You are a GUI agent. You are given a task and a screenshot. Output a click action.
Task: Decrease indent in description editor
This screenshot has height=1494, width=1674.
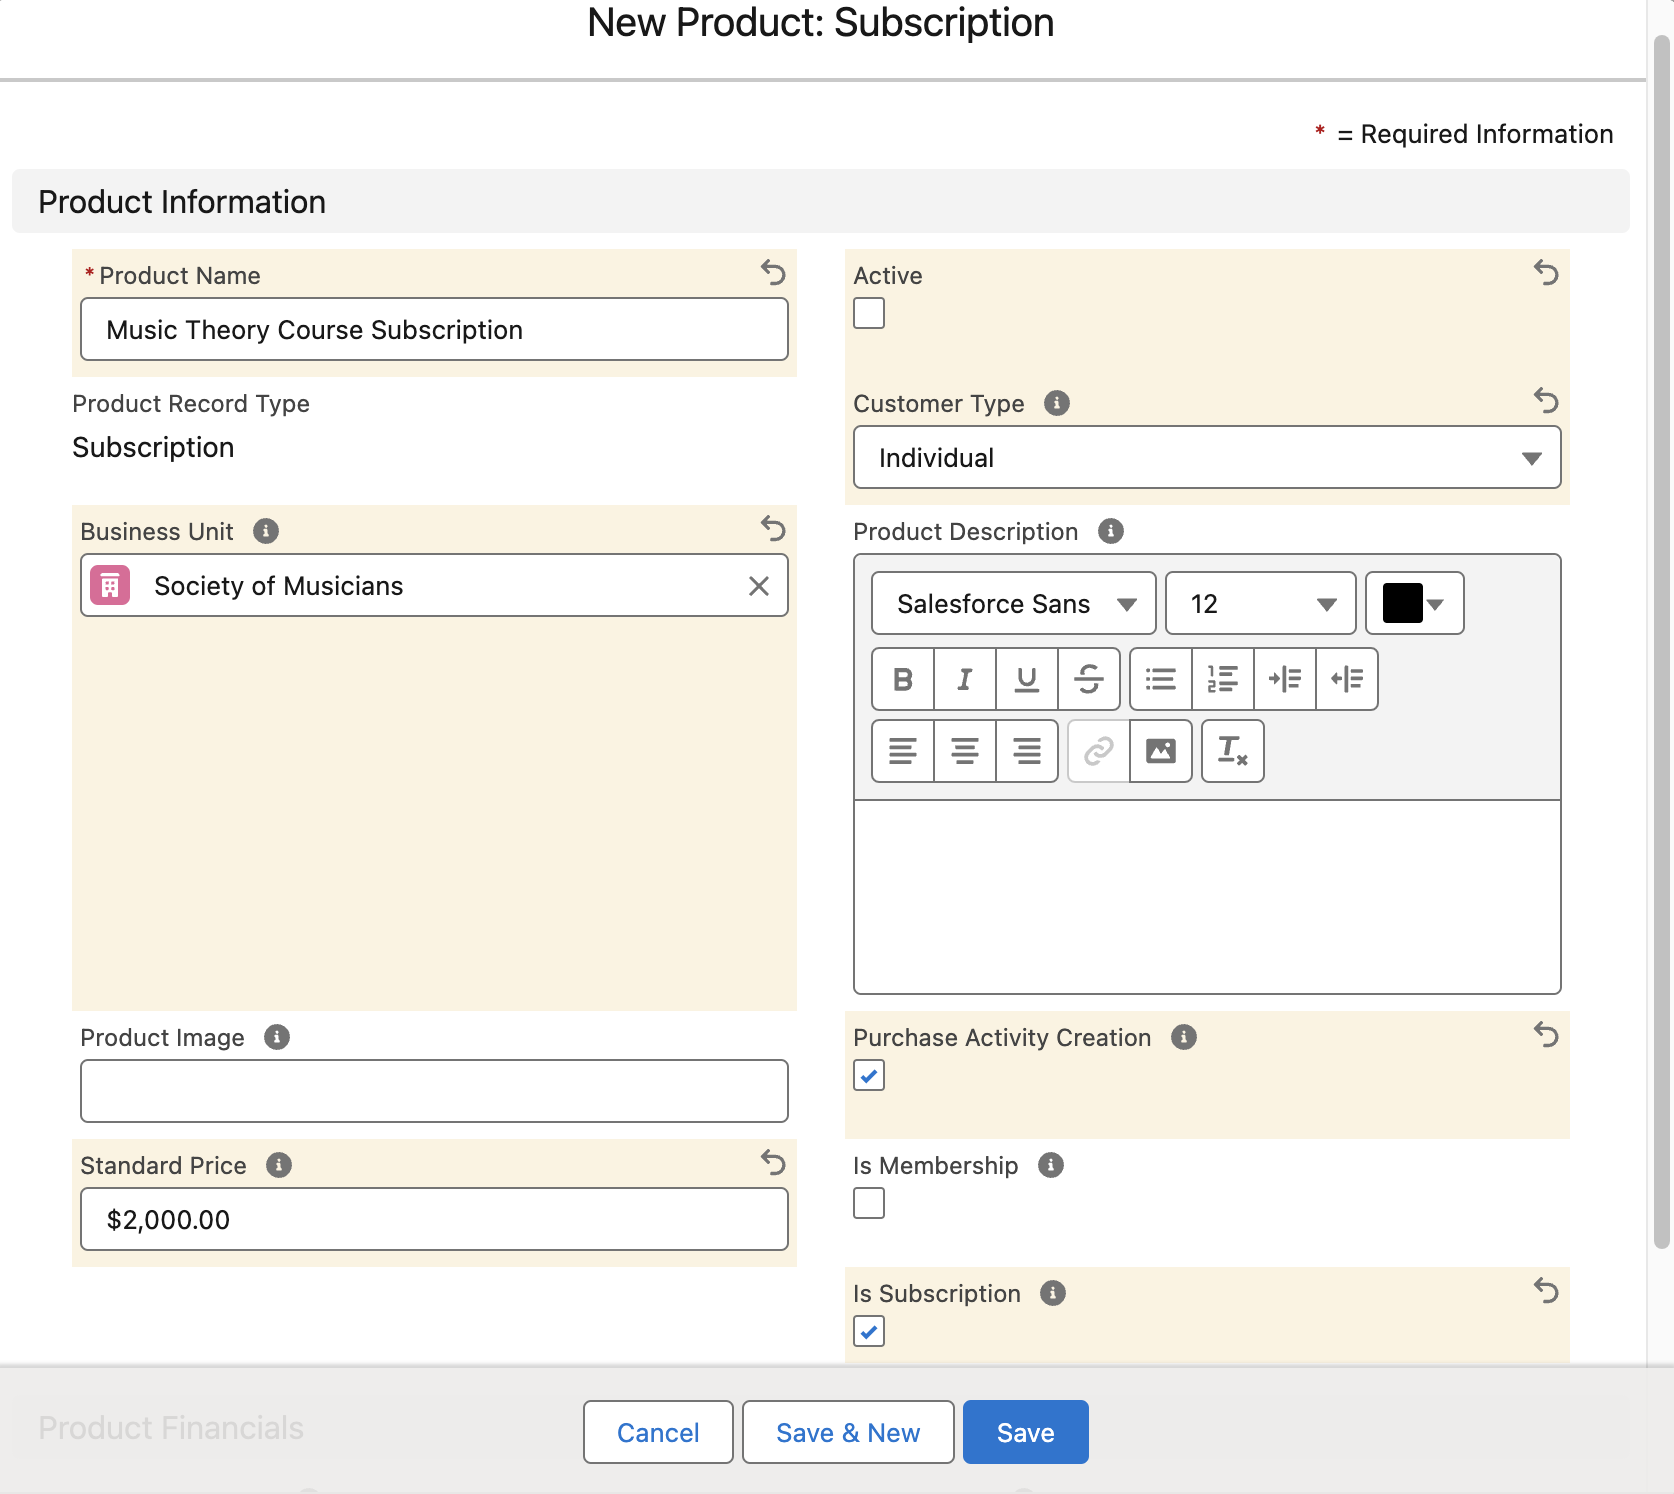(x=1347, y=679)
